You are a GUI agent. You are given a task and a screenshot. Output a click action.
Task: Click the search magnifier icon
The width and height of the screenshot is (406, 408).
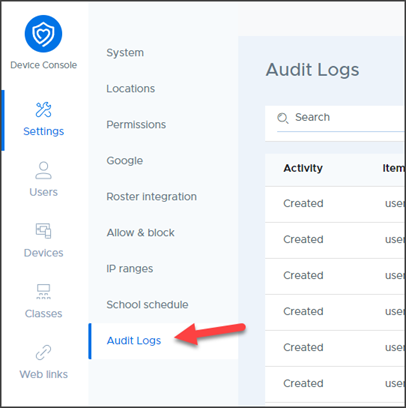[283, 118]
